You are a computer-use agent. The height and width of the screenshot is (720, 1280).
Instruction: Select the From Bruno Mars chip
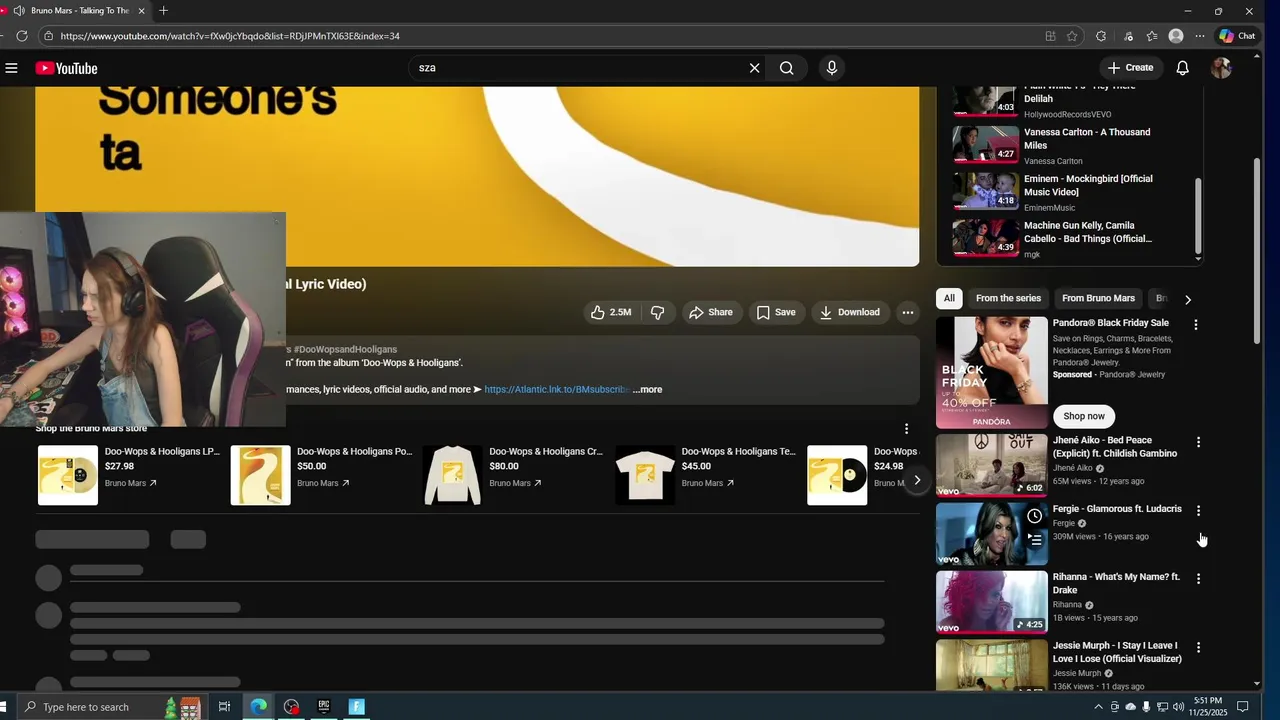pyautogui.click(x=1098, y=298)
